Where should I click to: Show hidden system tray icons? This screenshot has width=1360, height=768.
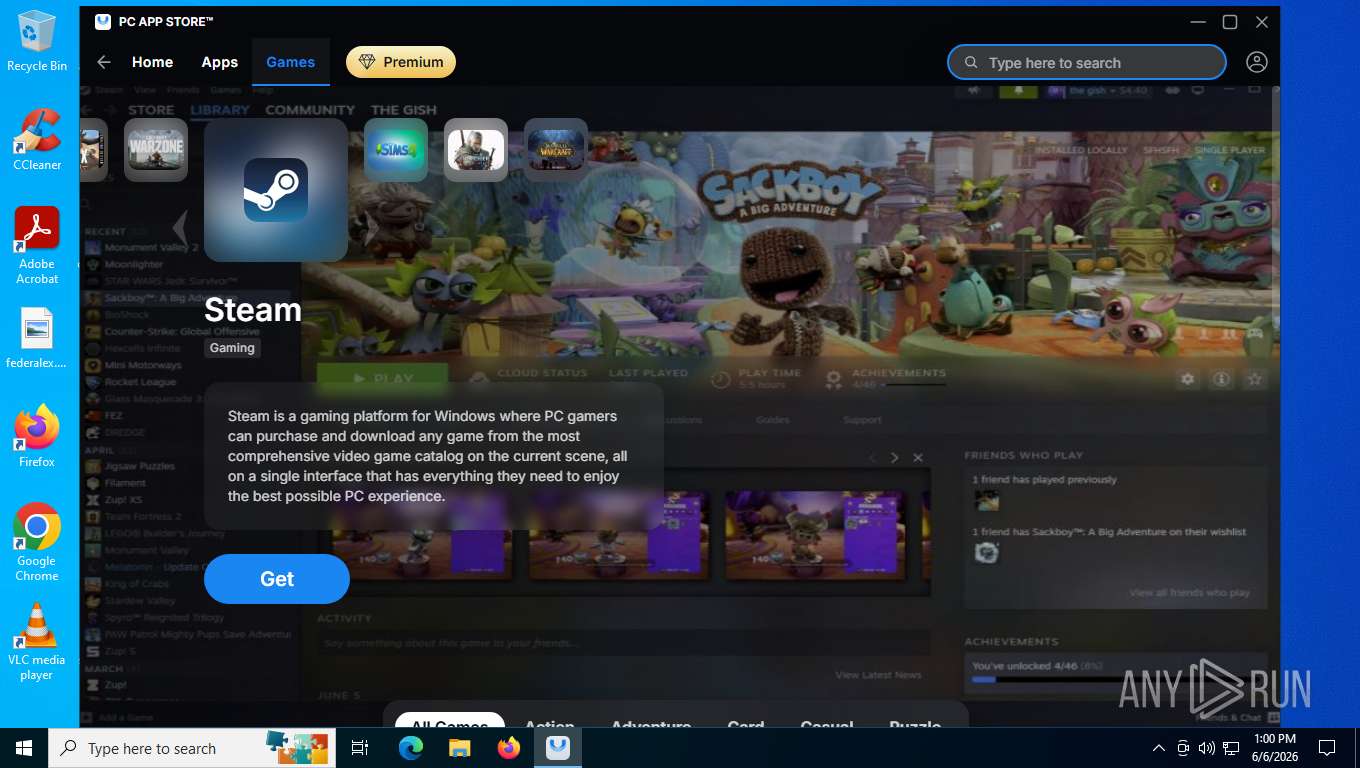tap(1159, 748)
